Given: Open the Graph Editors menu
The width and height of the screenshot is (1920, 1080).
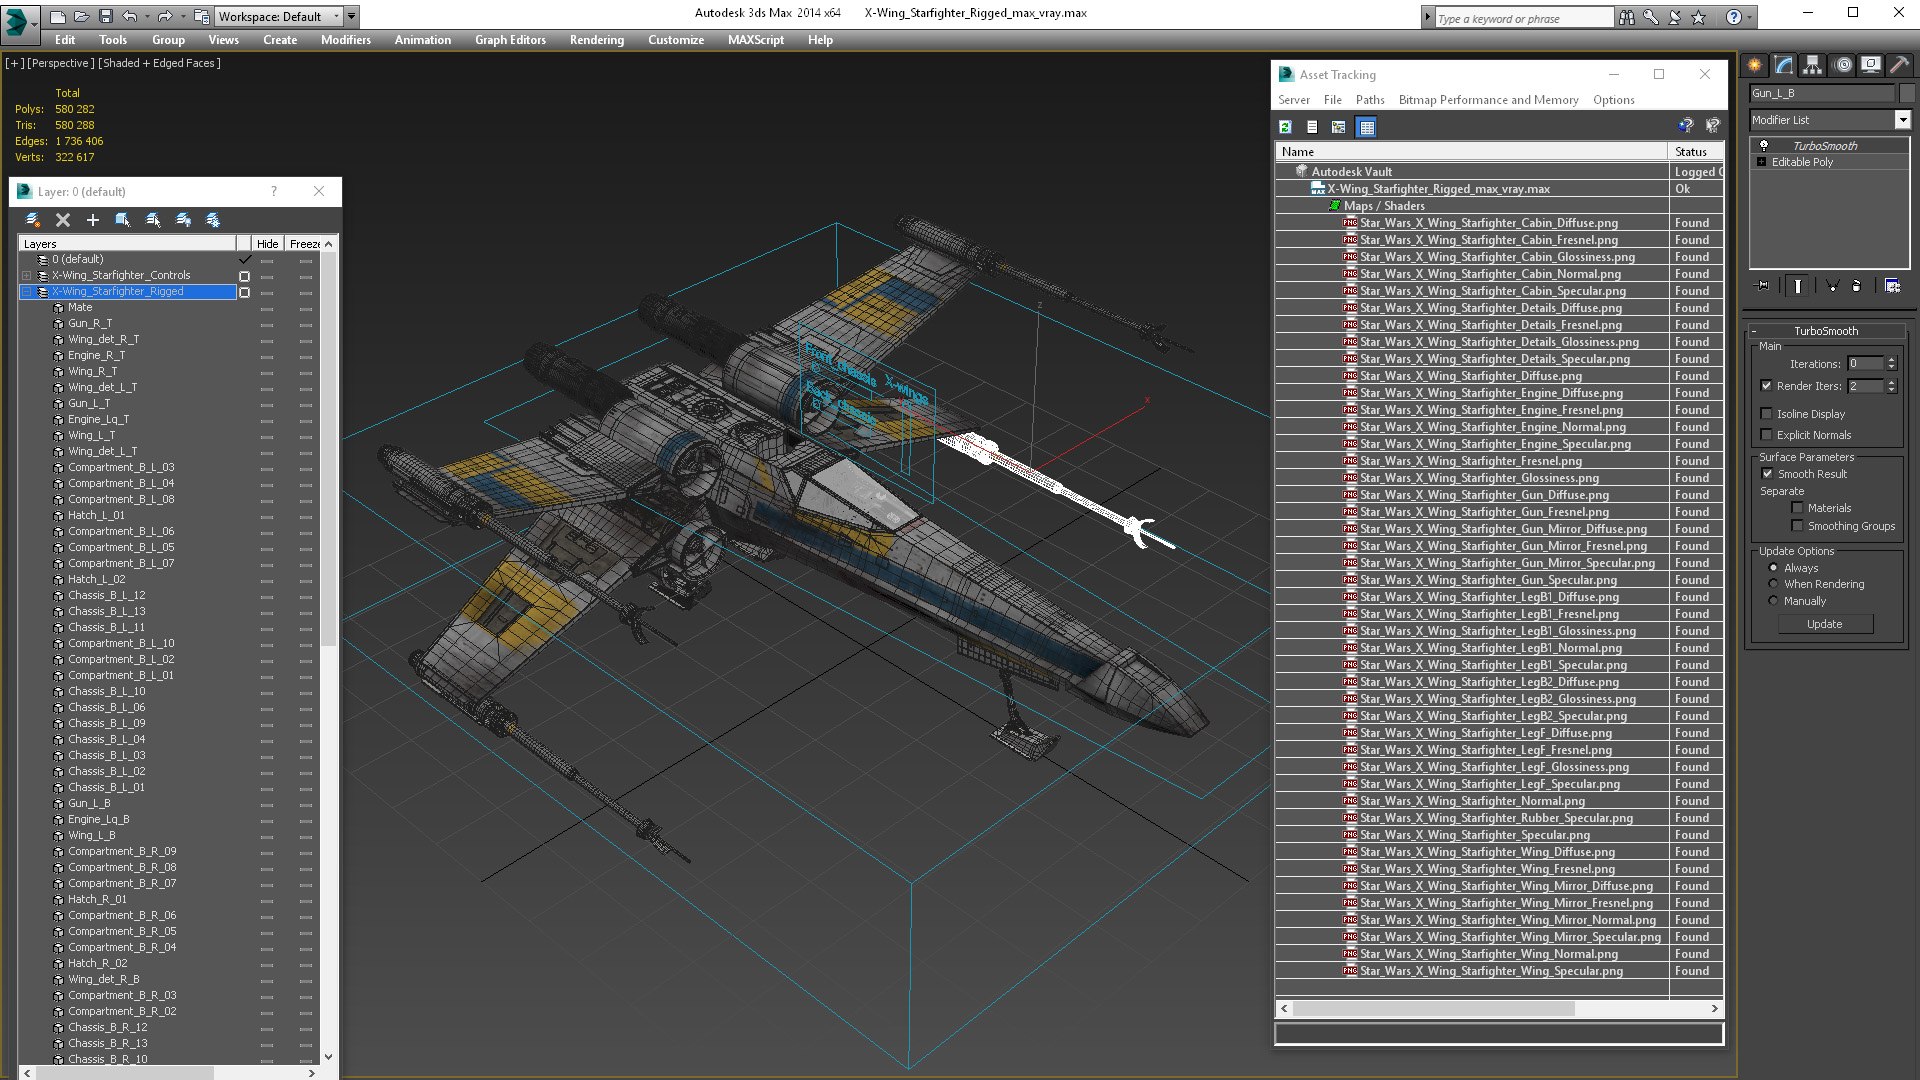Looking at the screenshot, I should tap(510, 40).
